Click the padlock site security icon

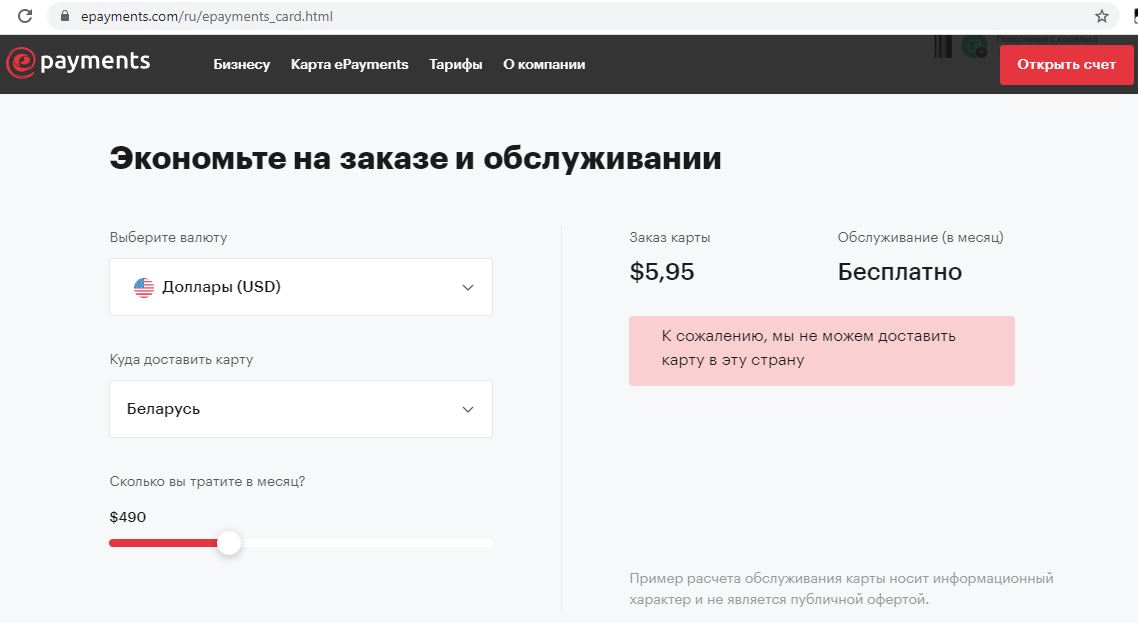(x=66, y=16)
